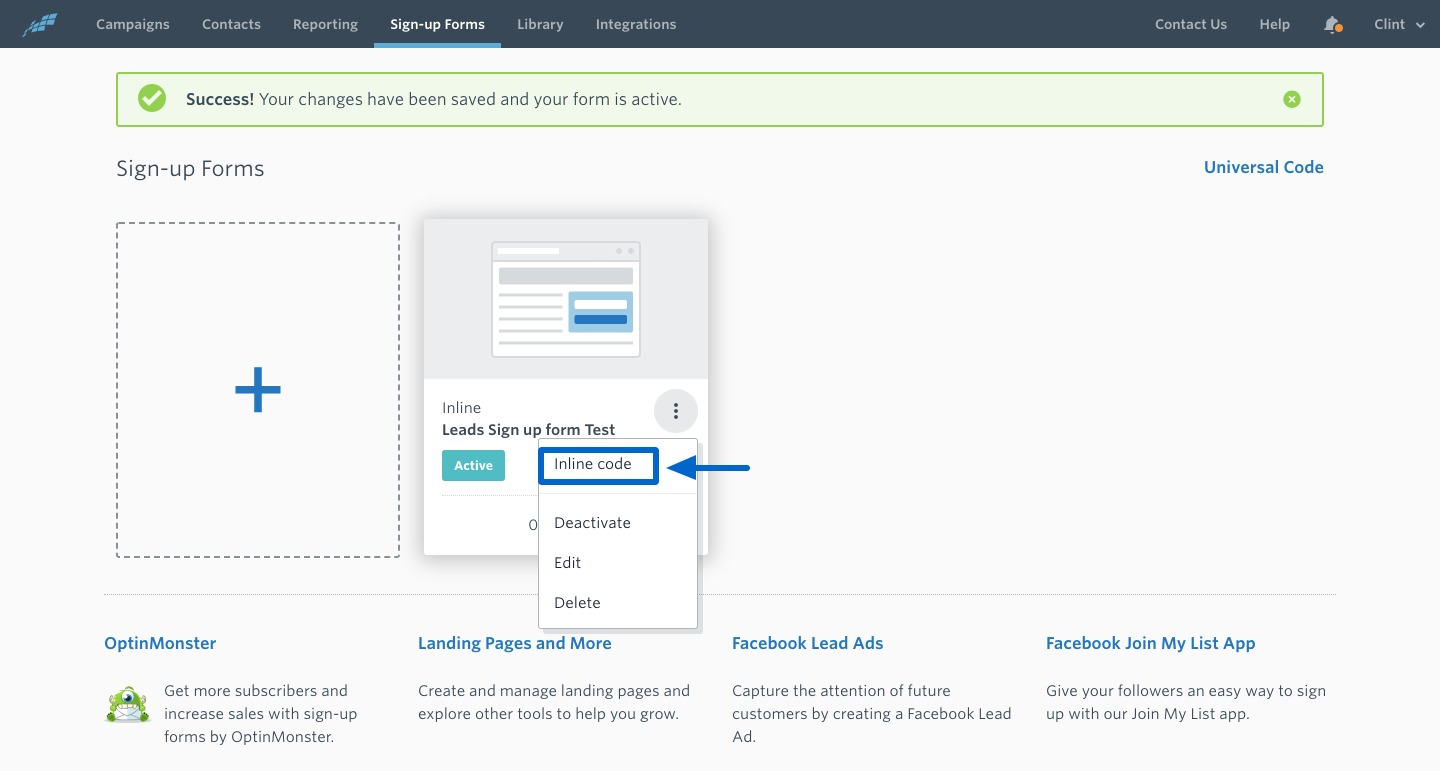Open Facebook Join My List App link
1440x771 pixels.
click(1151, 643)
